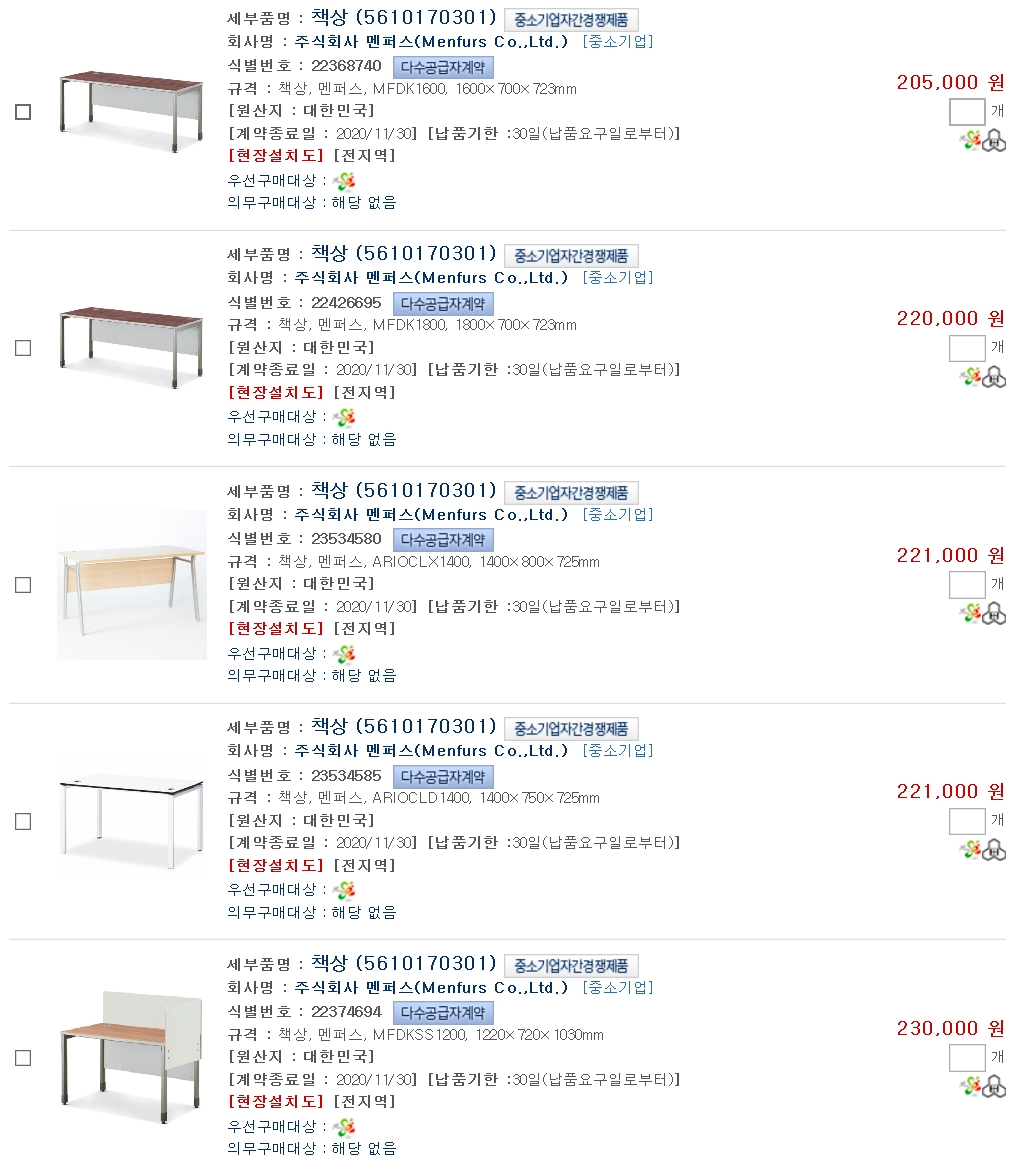The width and height of the screenshot is (1019, 1170).
Task: Click the 우선구매대상 icon for the MFDKSS1200 desk
Action: (344, 1127)
